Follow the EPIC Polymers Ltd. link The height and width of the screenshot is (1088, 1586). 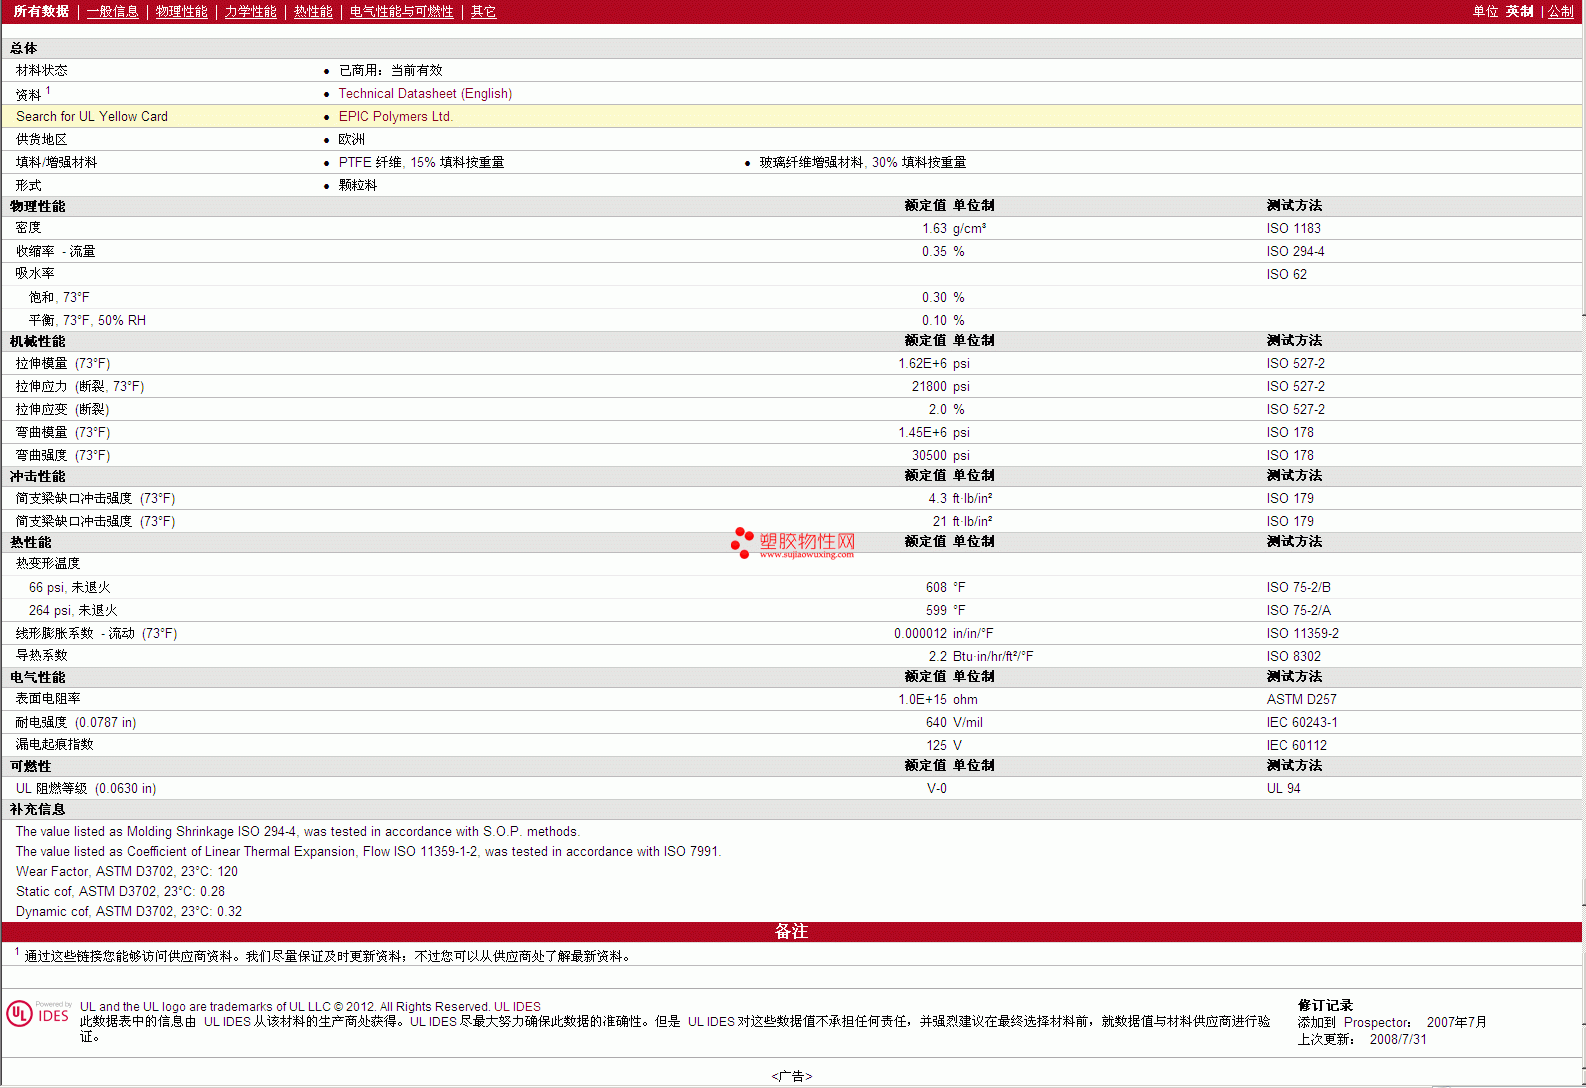coord(395,117)
